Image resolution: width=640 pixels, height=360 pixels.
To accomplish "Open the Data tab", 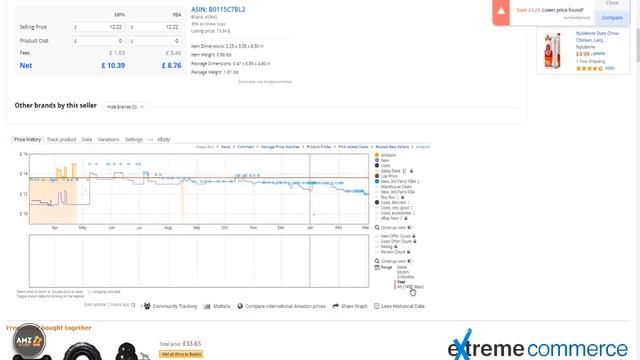I will [x=87, y=140].
